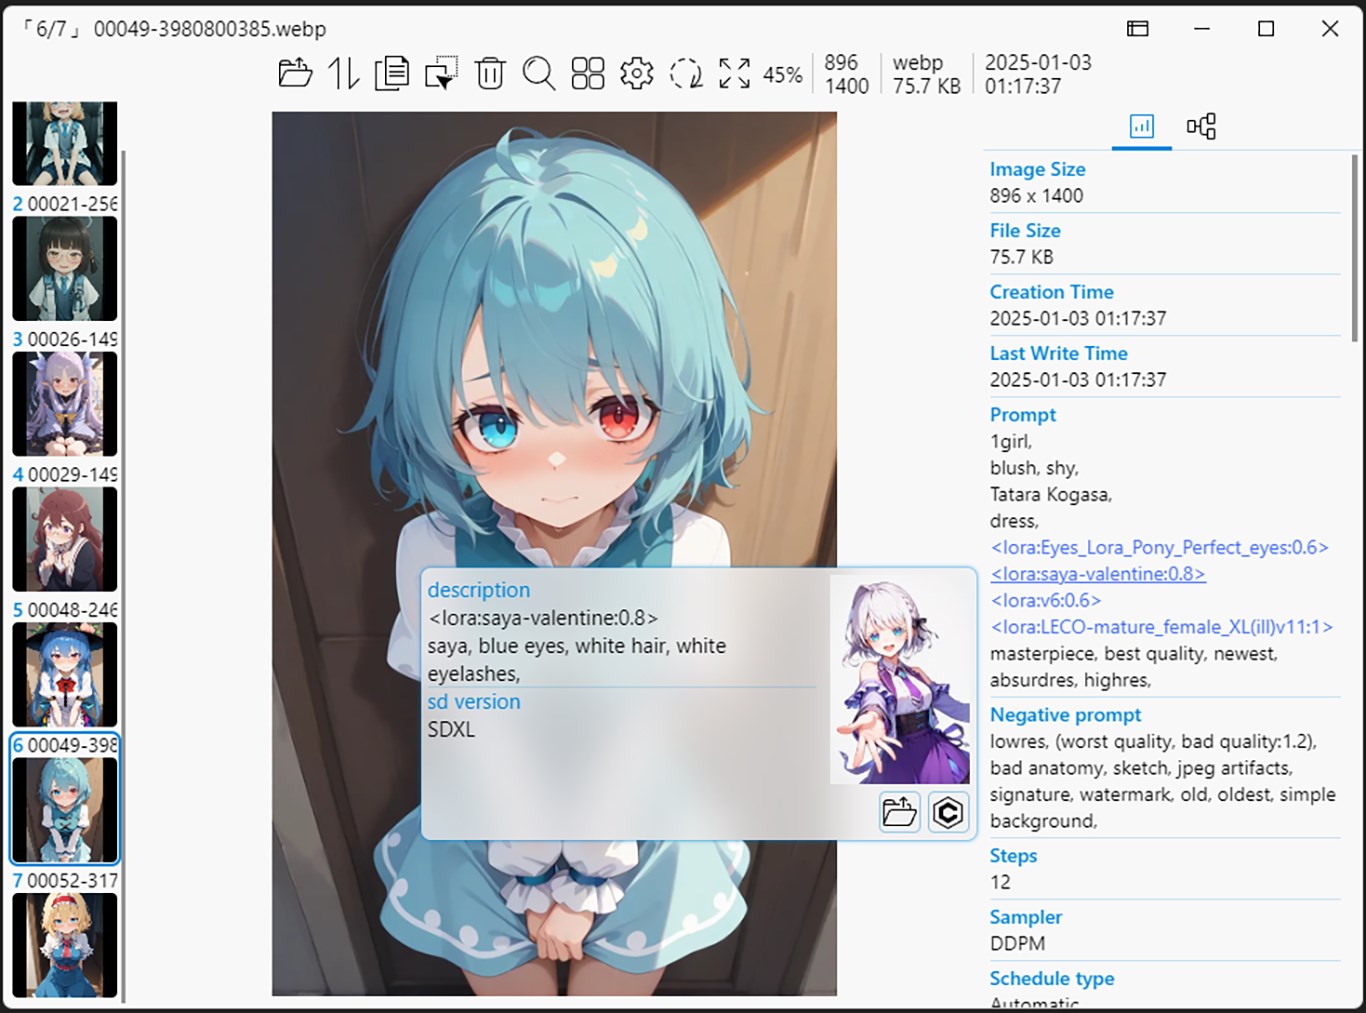Click lora:Eyes_Lora_Pony_Perfect_eyes:0.6 link
The width and height of the screenshot is (1366, 1013).
pos(1160,548)
